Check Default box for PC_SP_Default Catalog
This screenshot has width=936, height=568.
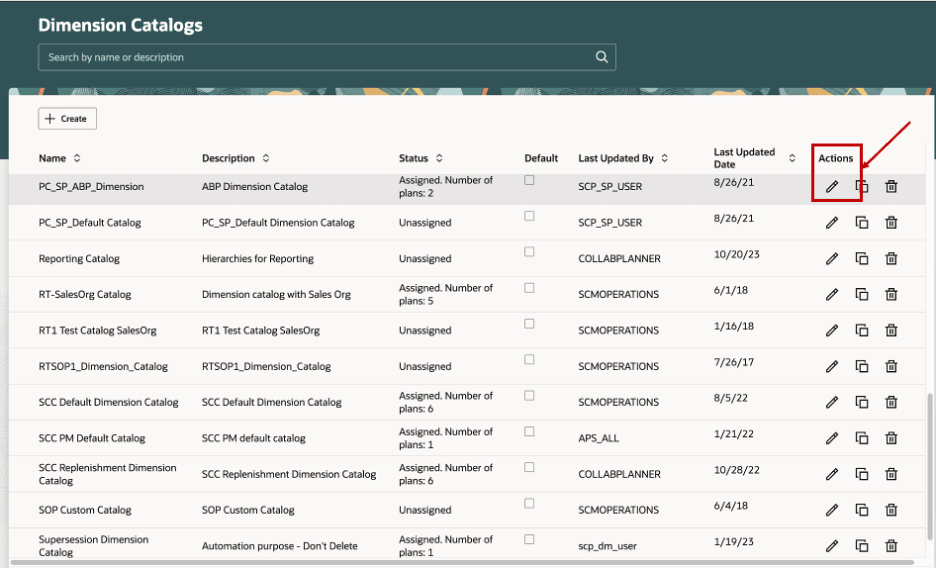[529, 216]
